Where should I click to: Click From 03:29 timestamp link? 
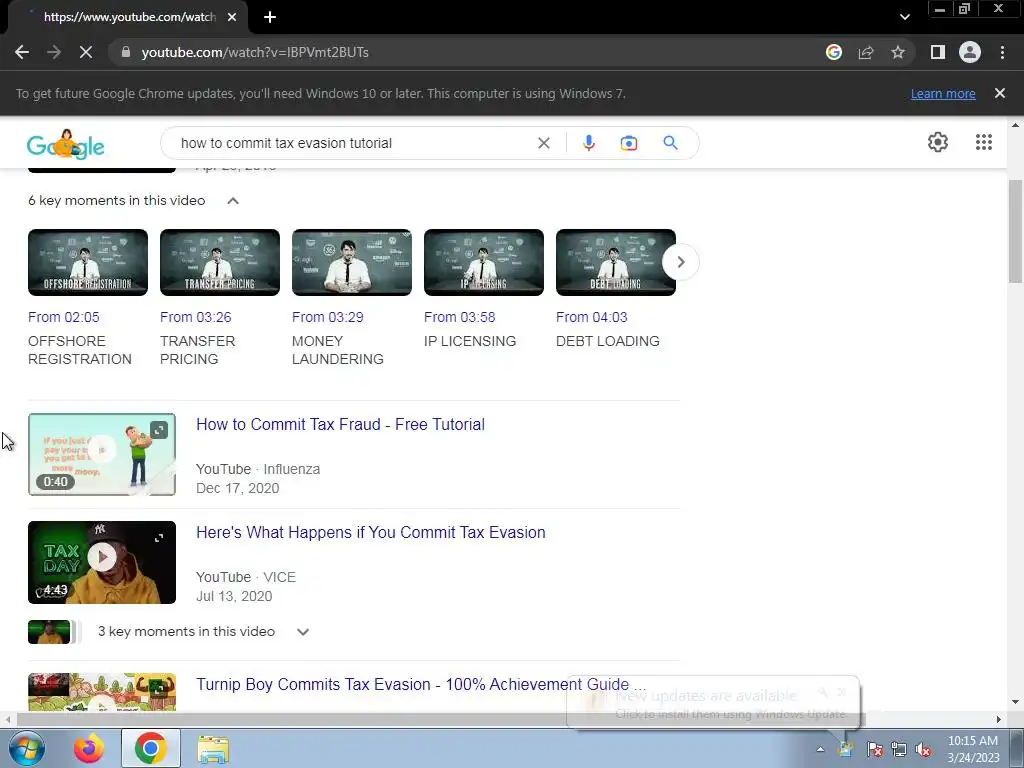point(328,317)
